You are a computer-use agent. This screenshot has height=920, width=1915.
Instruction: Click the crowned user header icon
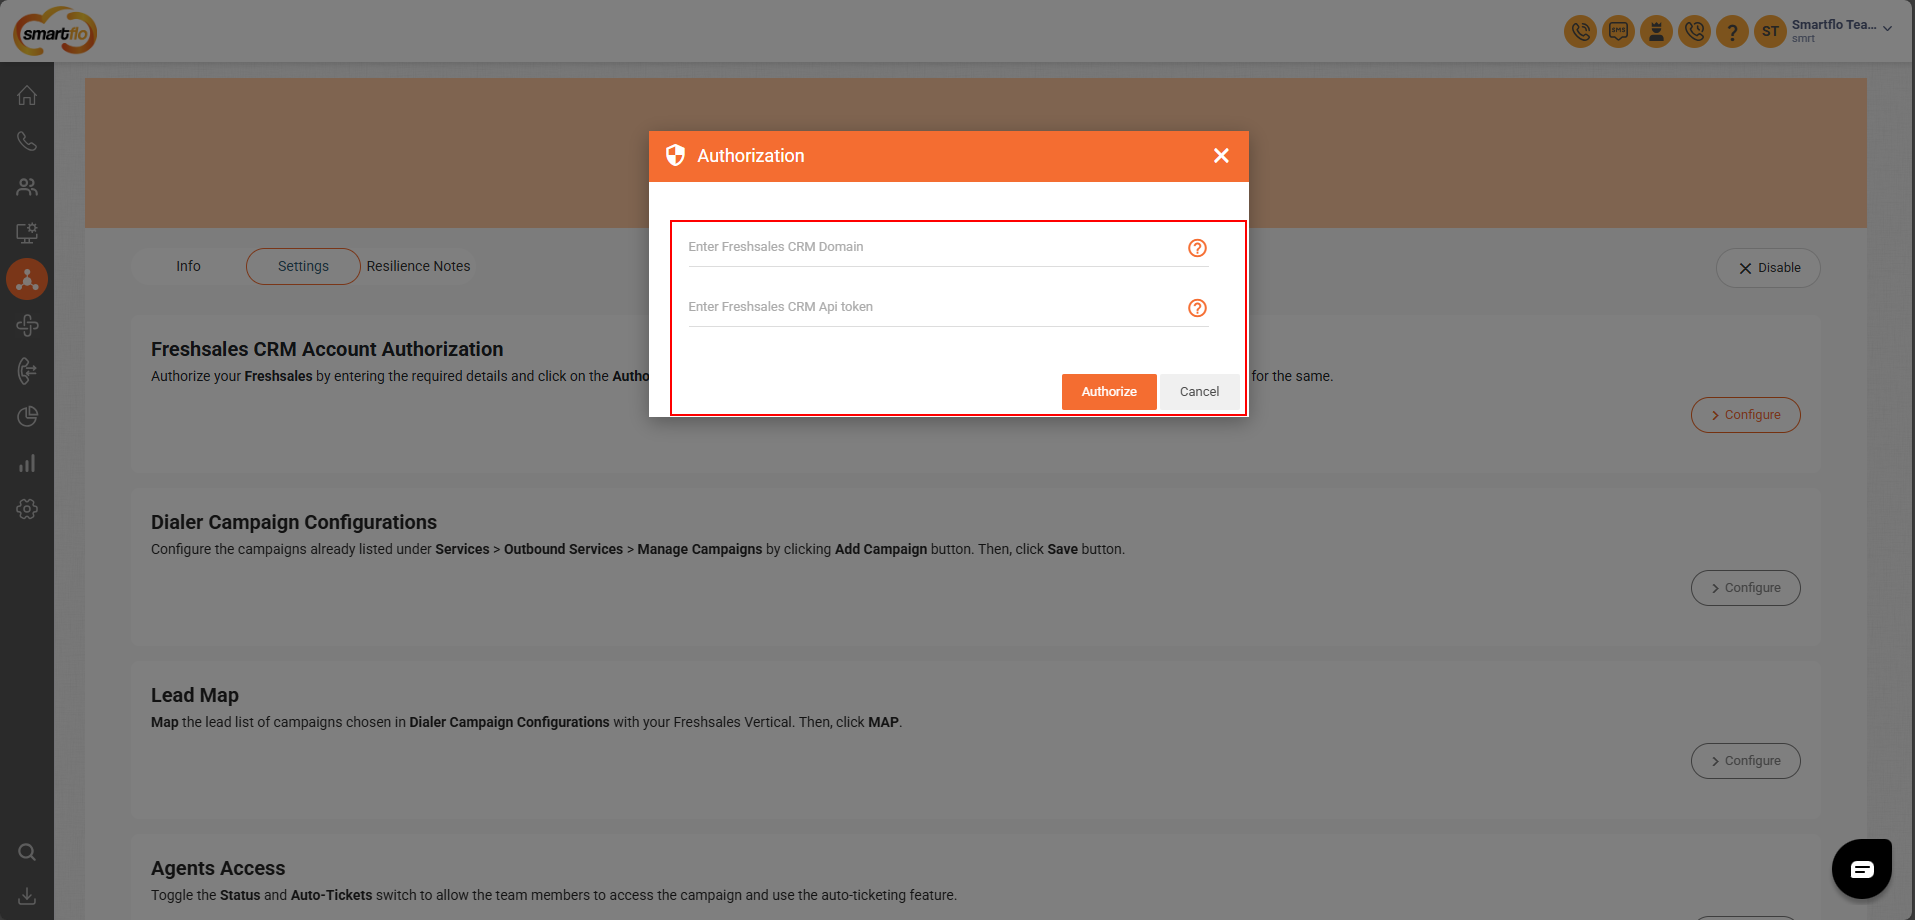pos(1656,31)
